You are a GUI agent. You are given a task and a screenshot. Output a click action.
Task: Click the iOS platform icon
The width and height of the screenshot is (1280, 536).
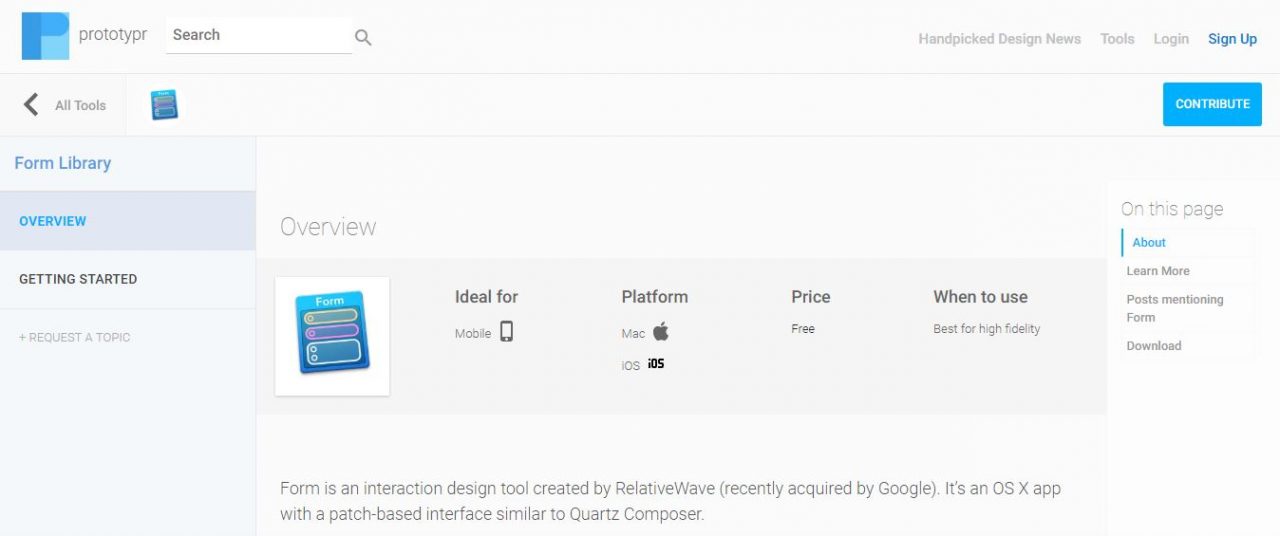pos(656,363)
